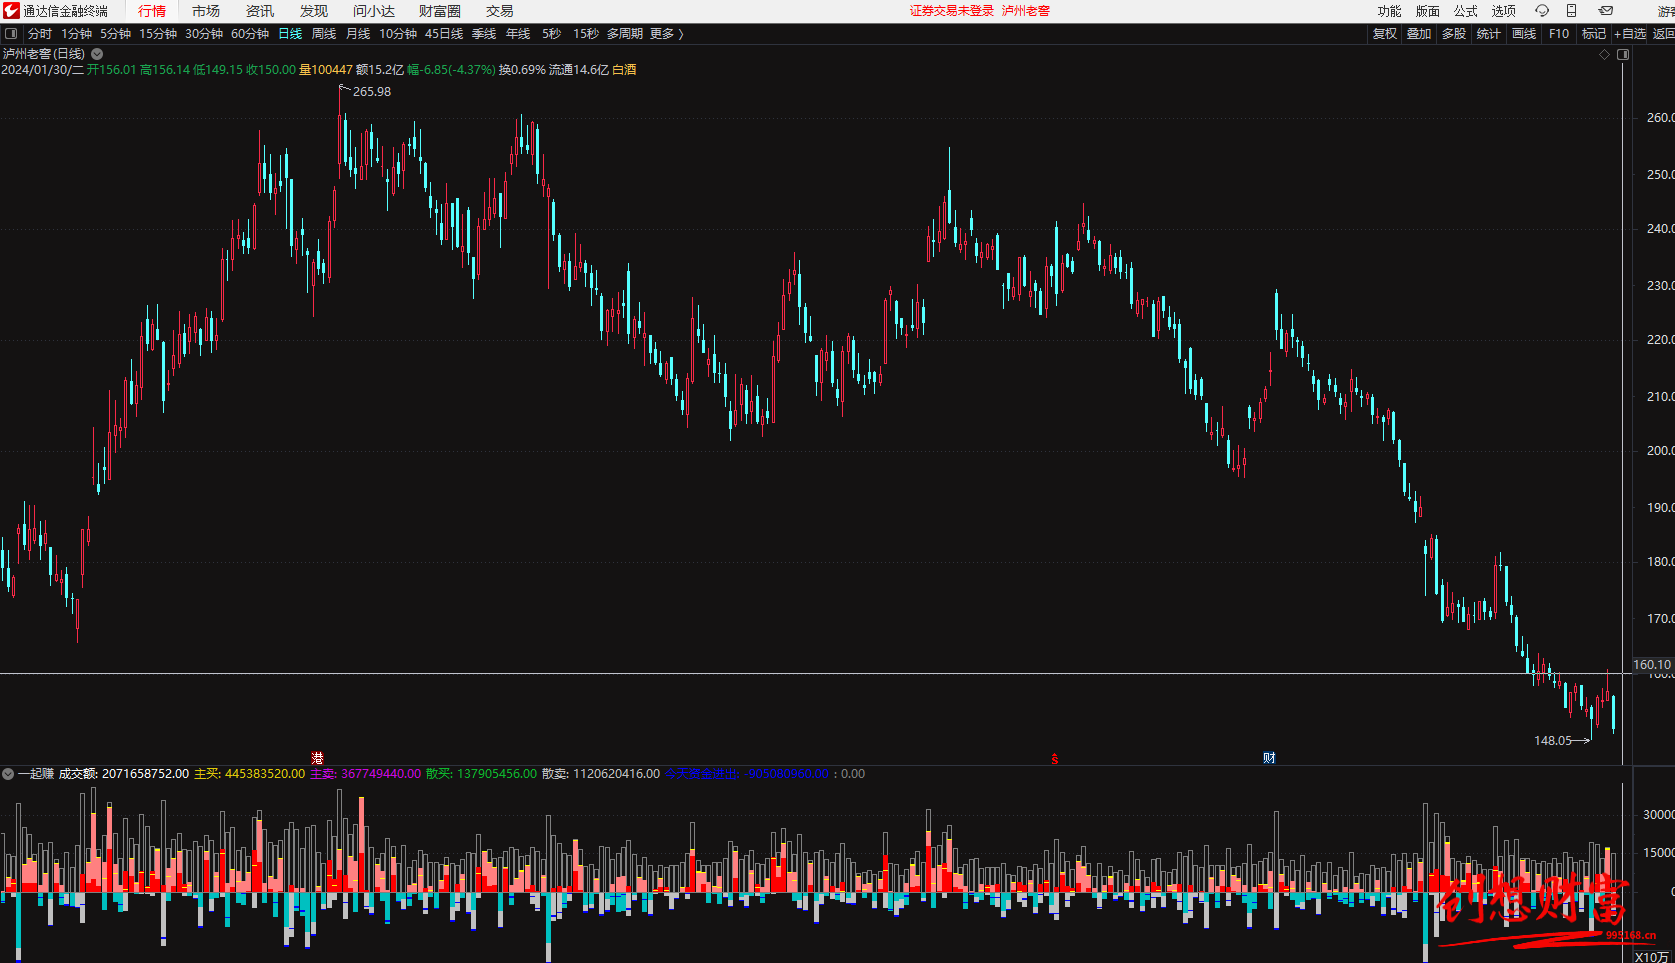Click the 财 marker icon below chart
Image resolution: width=1675 pixels, height=963 pixels.
1269,758
